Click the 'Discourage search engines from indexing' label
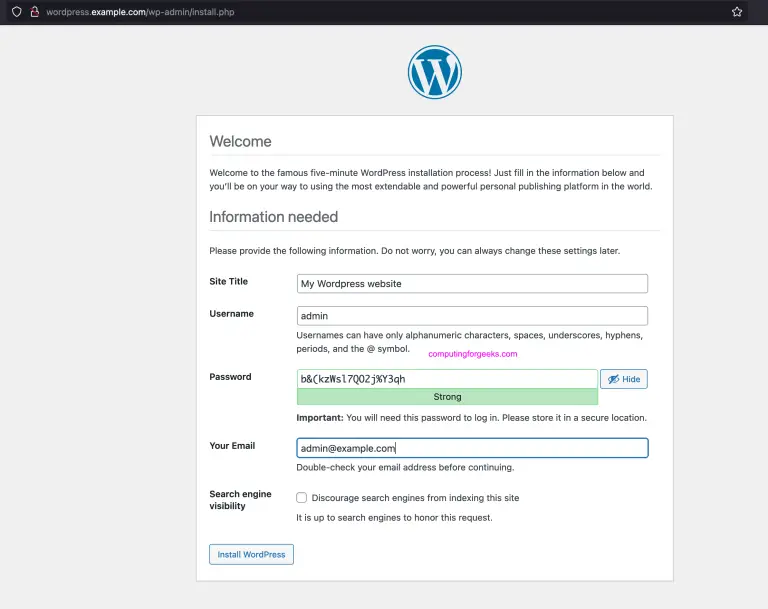Image resolution: width=768 pixels, height=609 pixels. click(x=415, y=497)
